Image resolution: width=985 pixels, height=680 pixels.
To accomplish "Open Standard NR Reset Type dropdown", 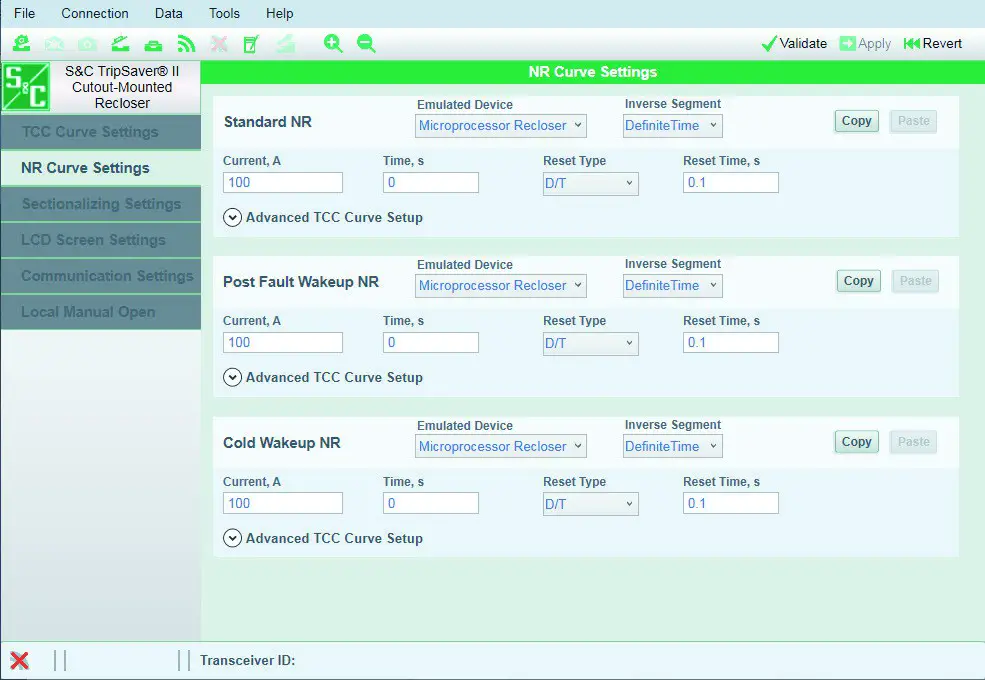I will coord(590,184).
